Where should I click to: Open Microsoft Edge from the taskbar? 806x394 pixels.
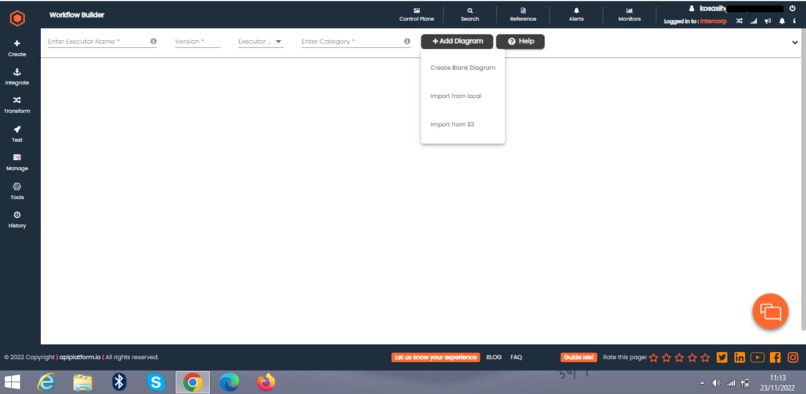[x=229, y=382]
